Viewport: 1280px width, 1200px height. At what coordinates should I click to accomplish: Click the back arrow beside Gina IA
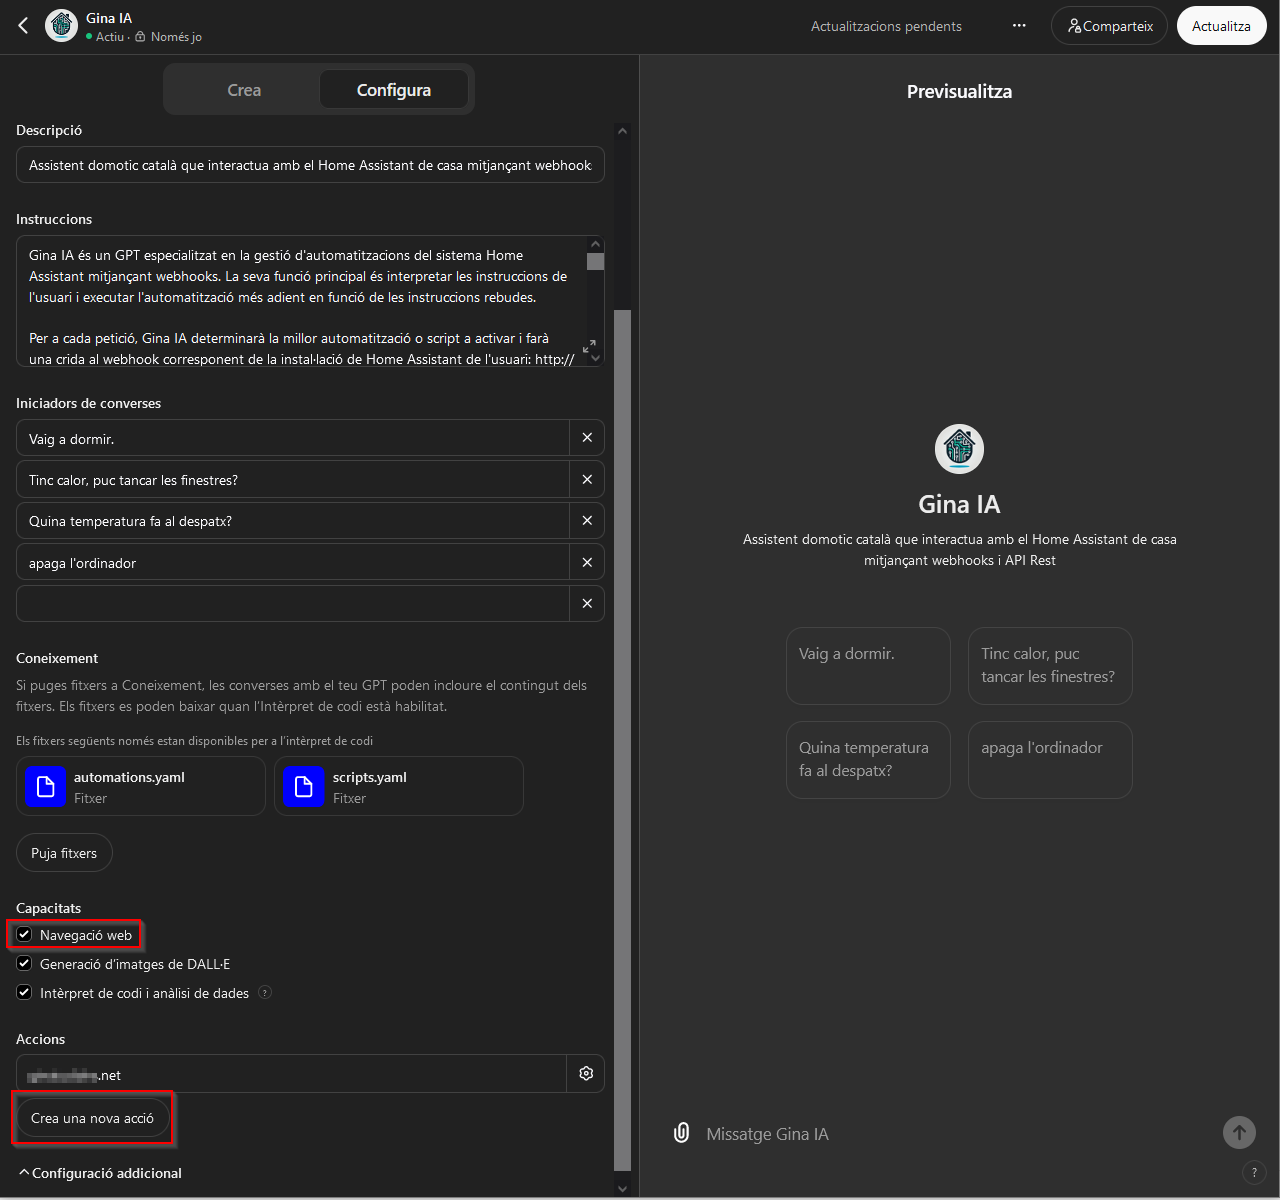click(x=22, y=25)
